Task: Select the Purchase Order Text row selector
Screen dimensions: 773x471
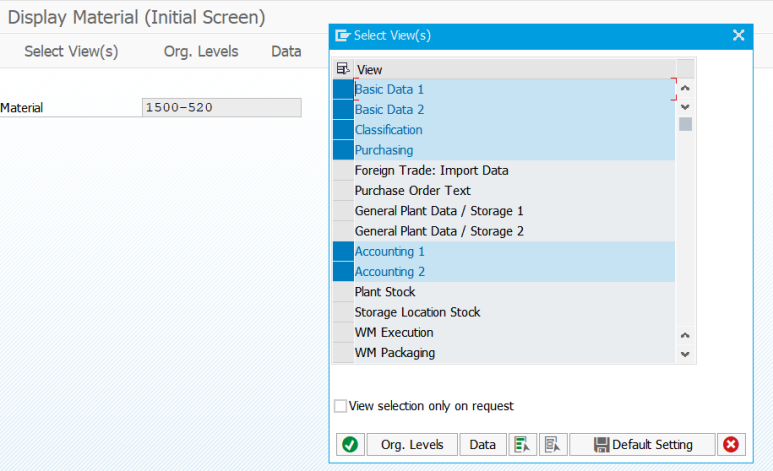Action: coord(343,190)
